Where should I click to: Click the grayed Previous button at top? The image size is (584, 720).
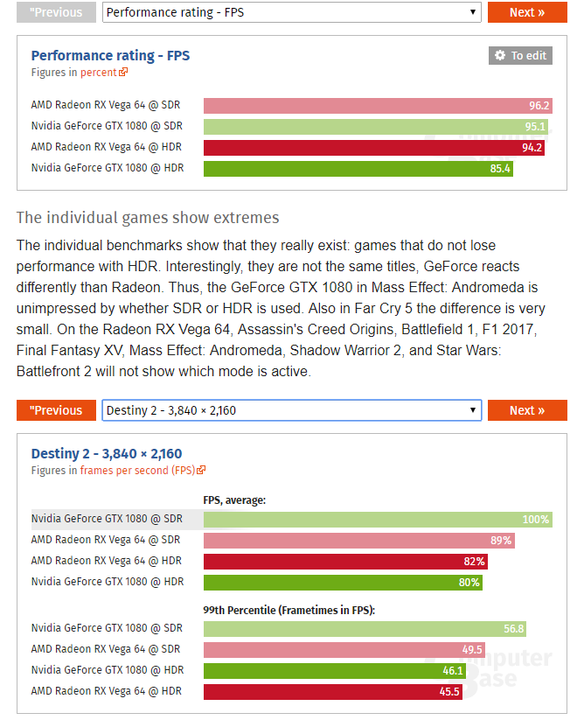coord(56,12)
